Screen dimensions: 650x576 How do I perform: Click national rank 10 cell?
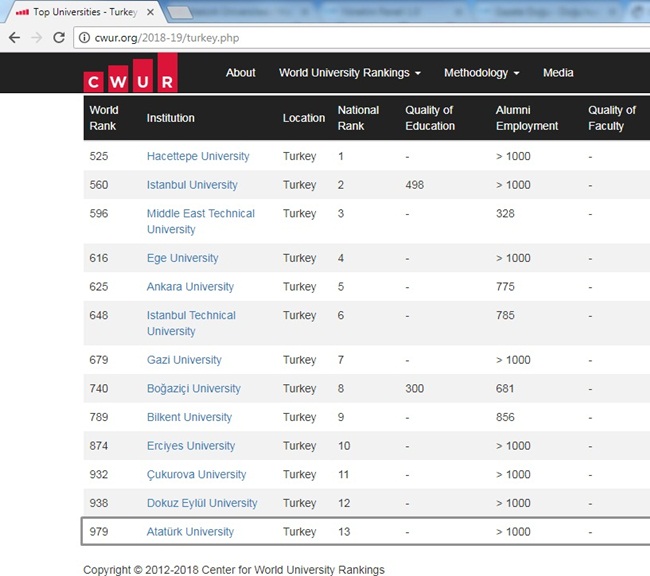(344, 446)
